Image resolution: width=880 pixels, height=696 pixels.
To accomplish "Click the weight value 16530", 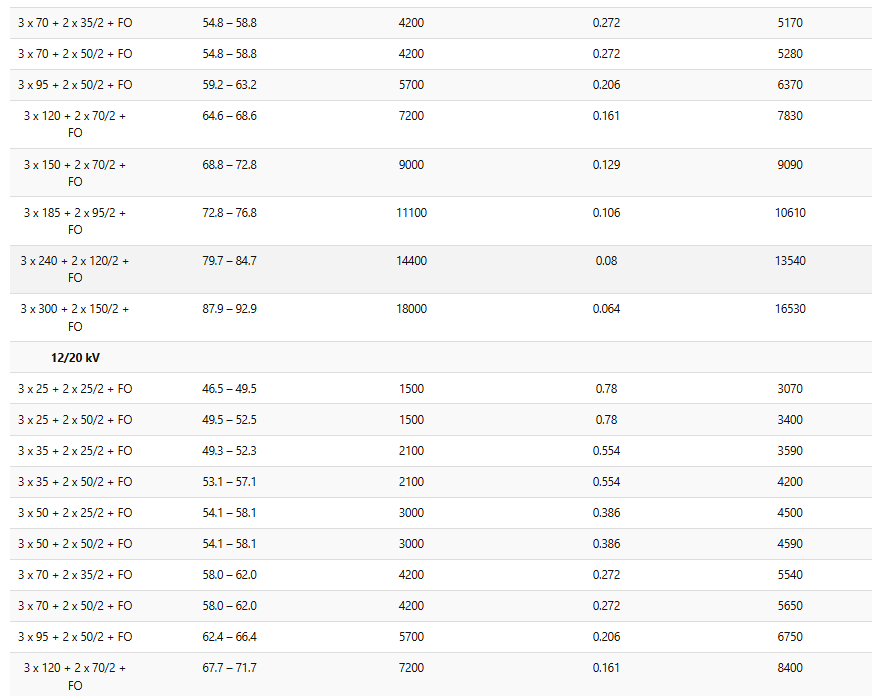I will point(790,309).
